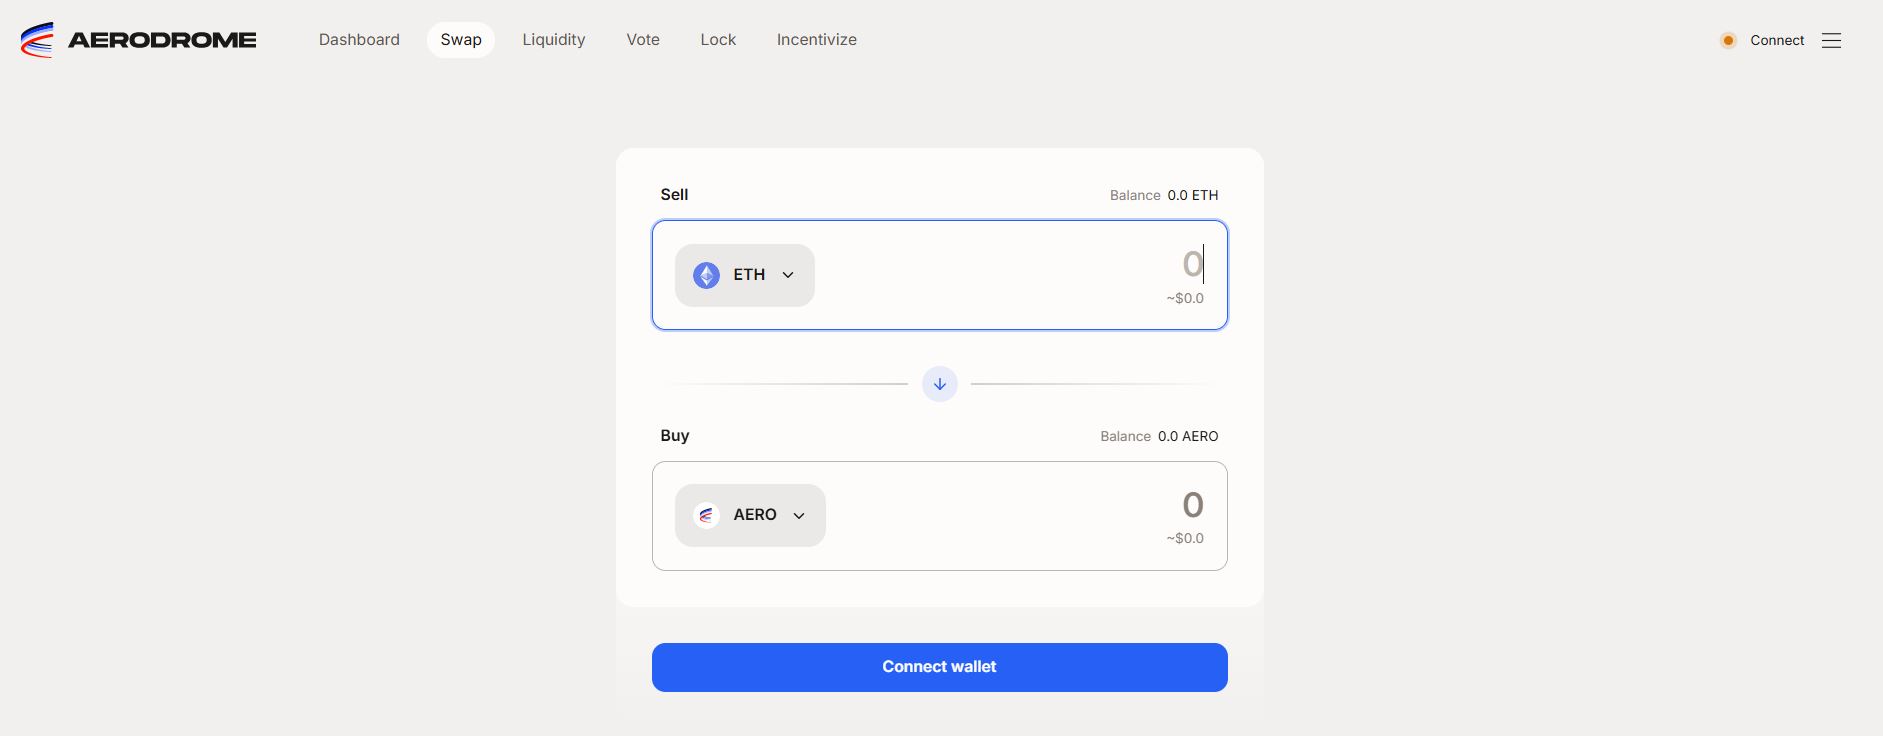Expand the AERO token dropdown chevron

pos(799,515)
